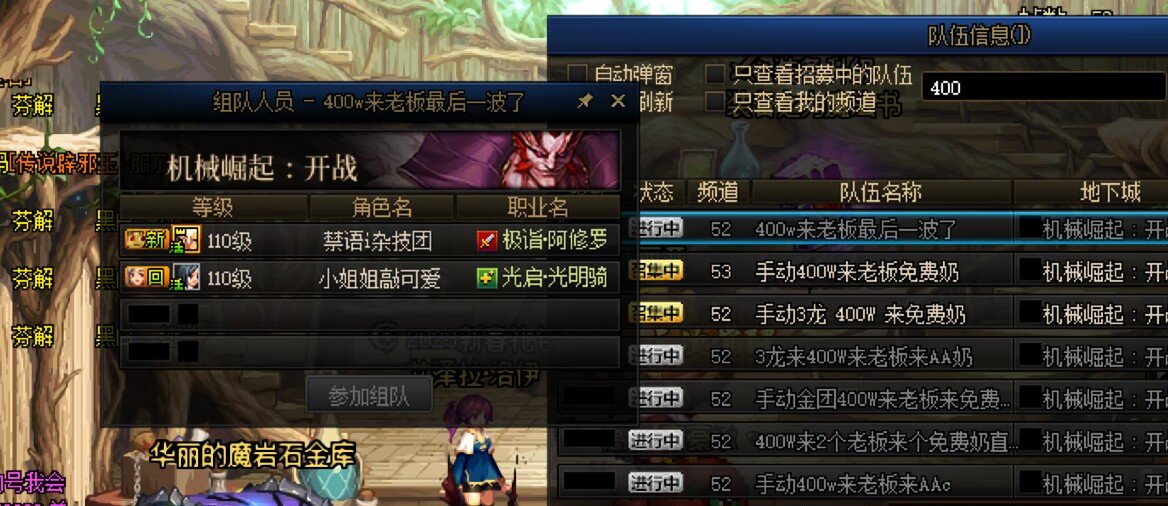
Task: Sort by 频道 column header
Action: (717, 193)
